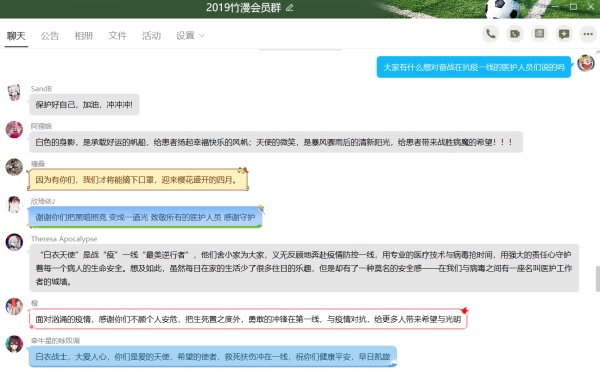Click the username 瑞桑

[38, 164]
